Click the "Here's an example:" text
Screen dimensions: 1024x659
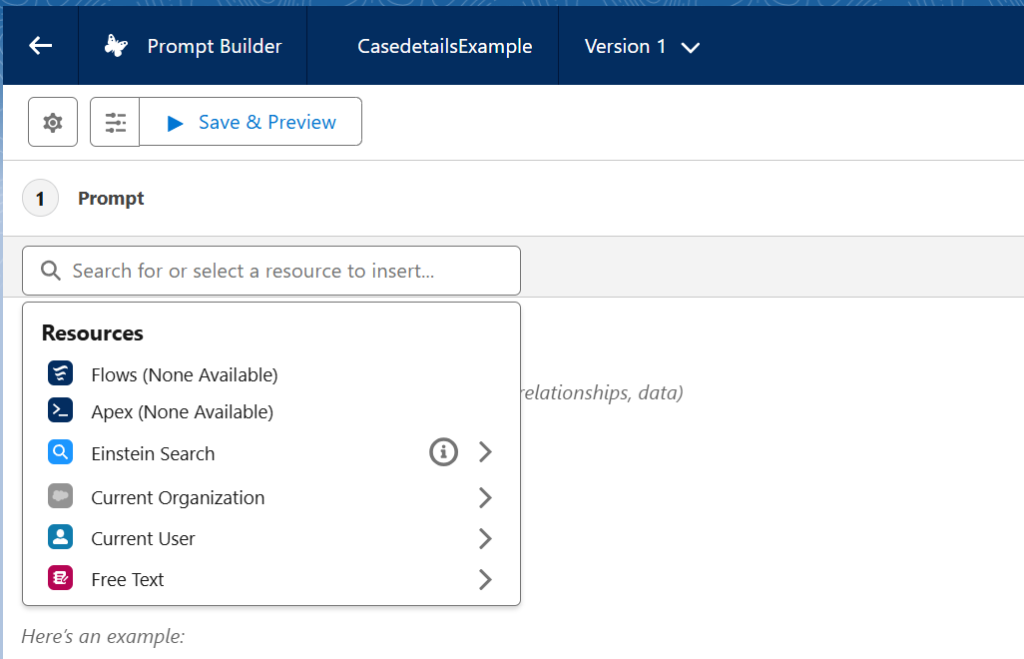pos(103,636)
